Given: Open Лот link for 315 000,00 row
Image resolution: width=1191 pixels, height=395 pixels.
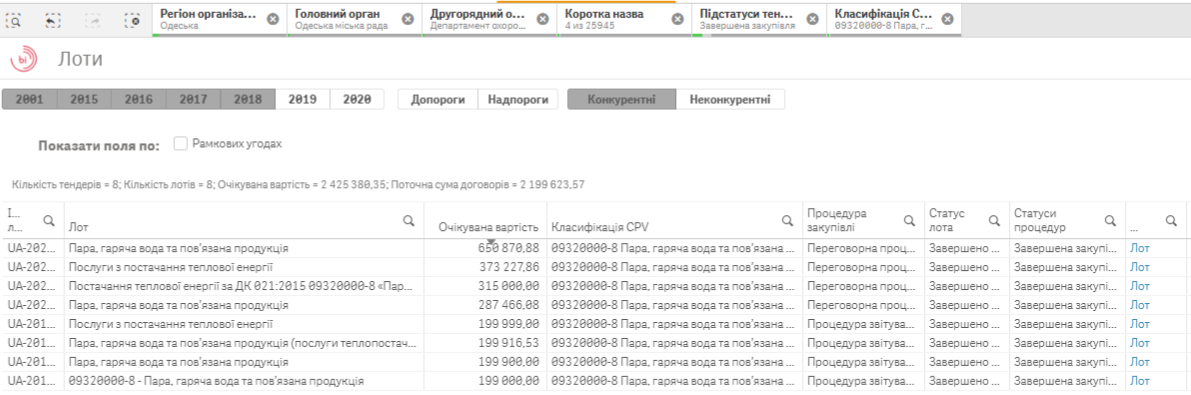Looking at the screenshot, I should click(x=1140, y=286).
